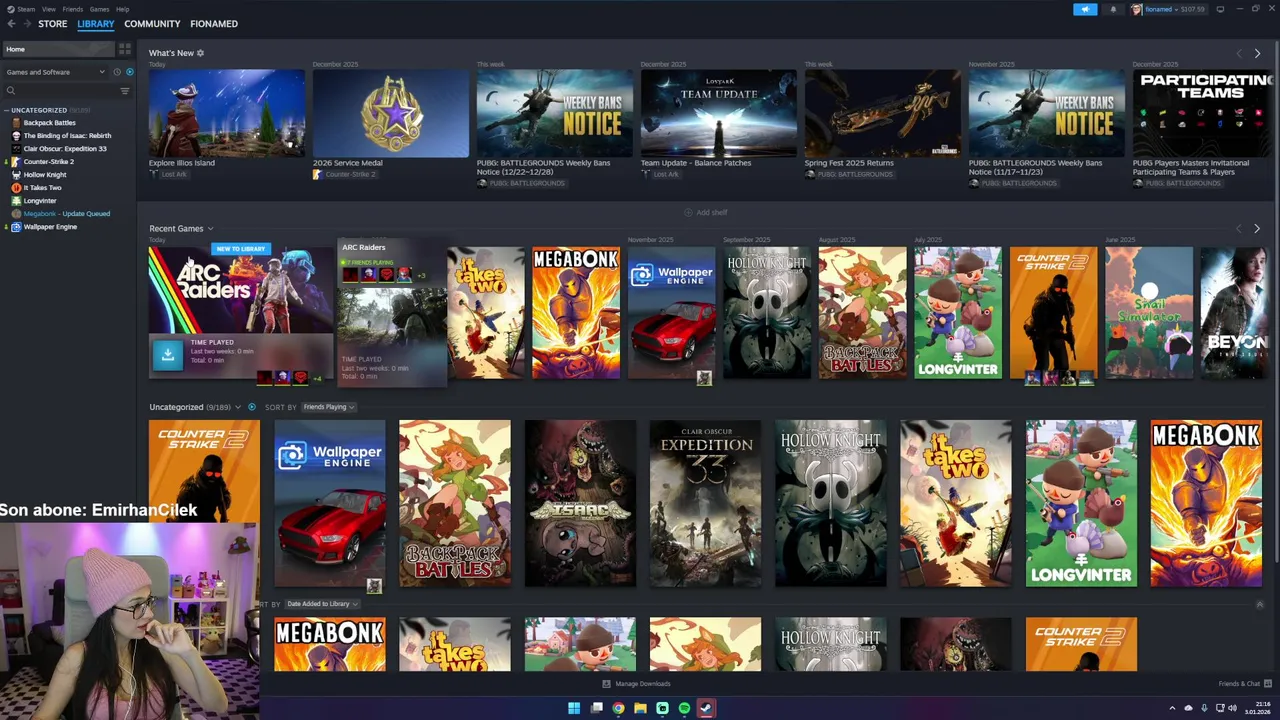
Task: Open the notifications bell
Action: (1113, 9)
